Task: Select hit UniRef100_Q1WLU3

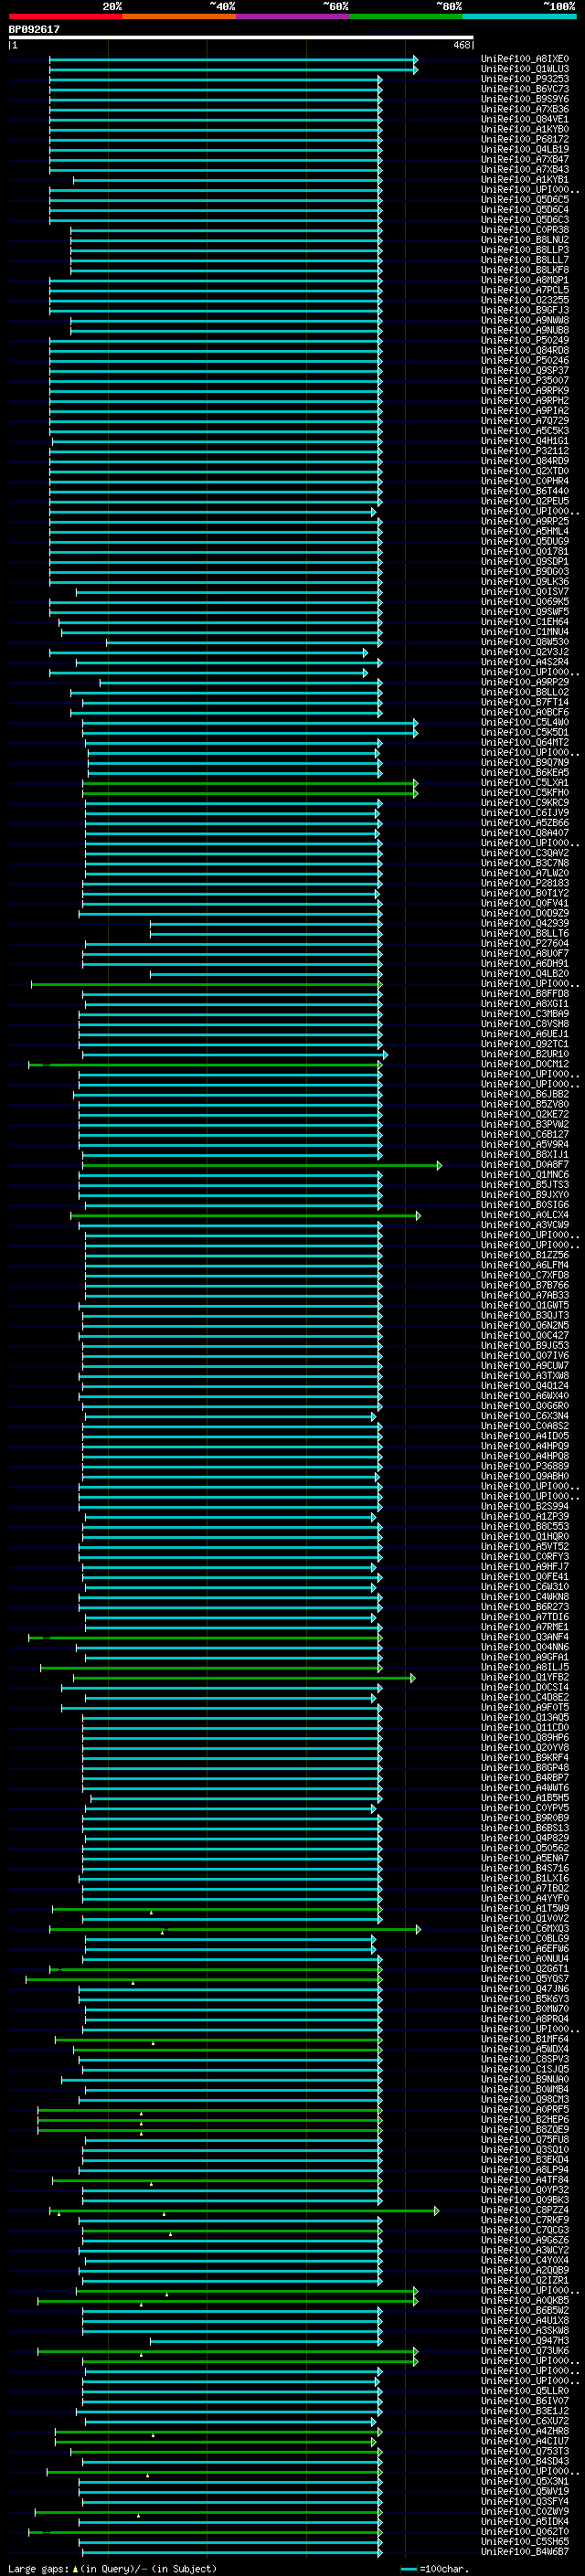Action: (x=525, y=69)
